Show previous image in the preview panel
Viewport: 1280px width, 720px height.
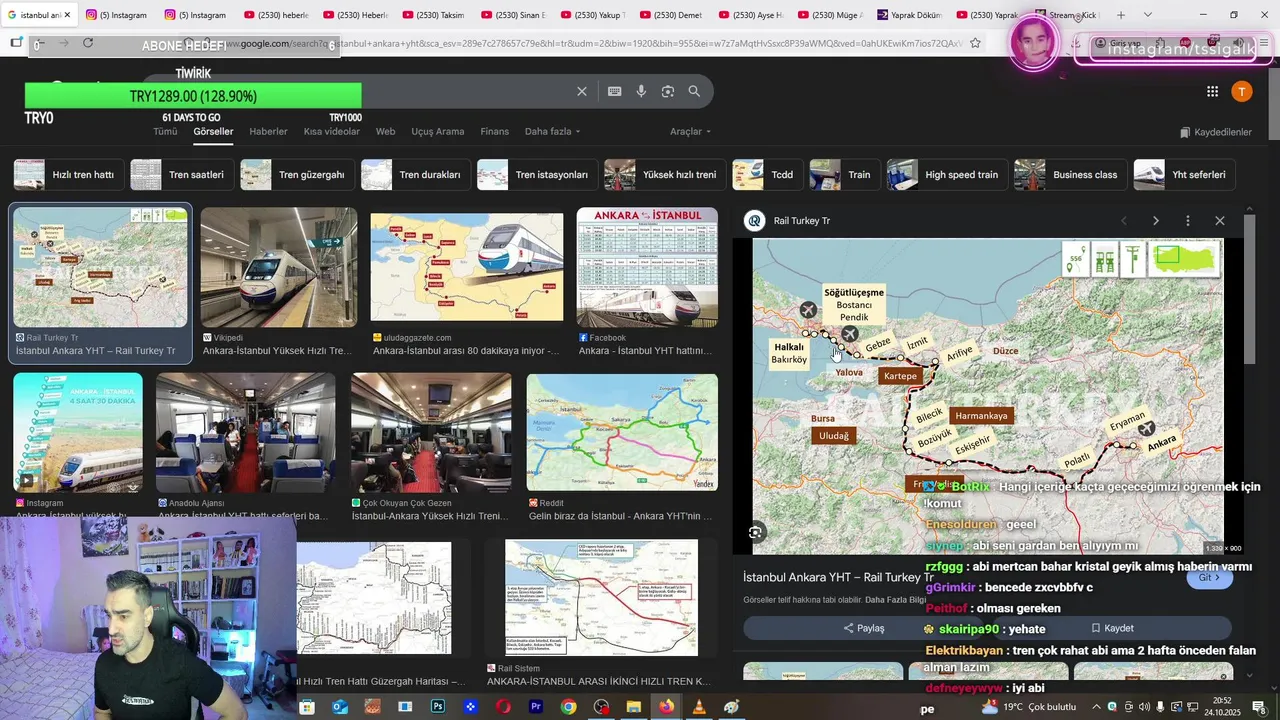(x=1123, y=221)
